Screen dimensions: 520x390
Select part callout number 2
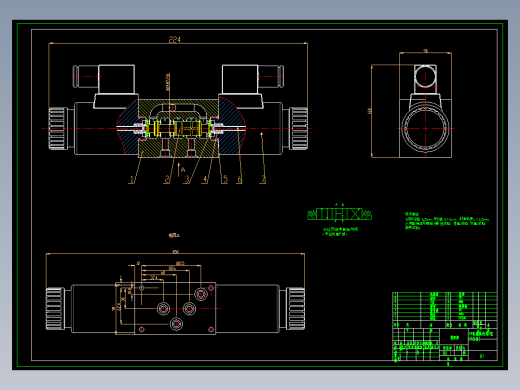[x=167, y=180]
